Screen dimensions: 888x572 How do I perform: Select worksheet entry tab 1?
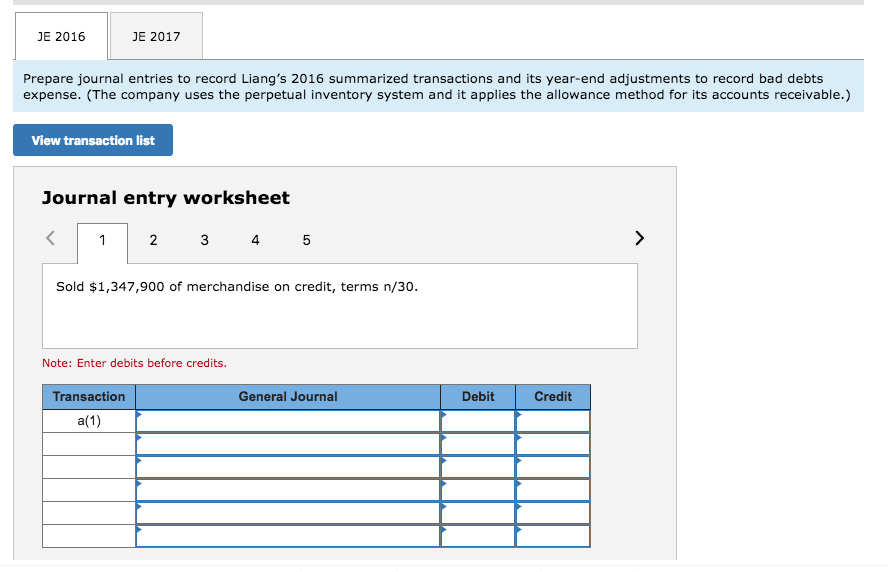pos(103,242)
